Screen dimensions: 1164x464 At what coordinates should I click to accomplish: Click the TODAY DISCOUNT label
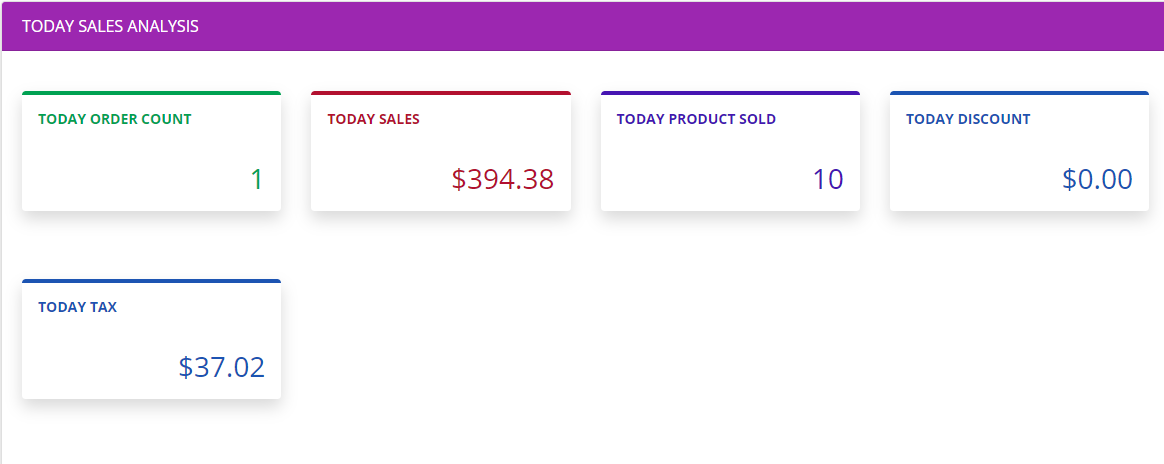coord(968,119)
